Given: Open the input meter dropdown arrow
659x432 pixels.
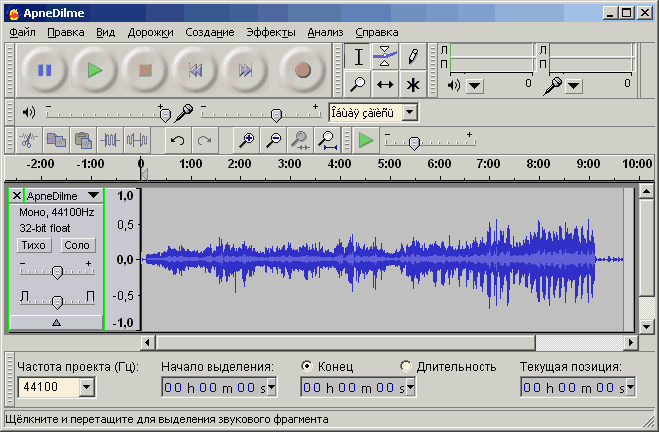Looking at the screenshot, I should (574, 86).
